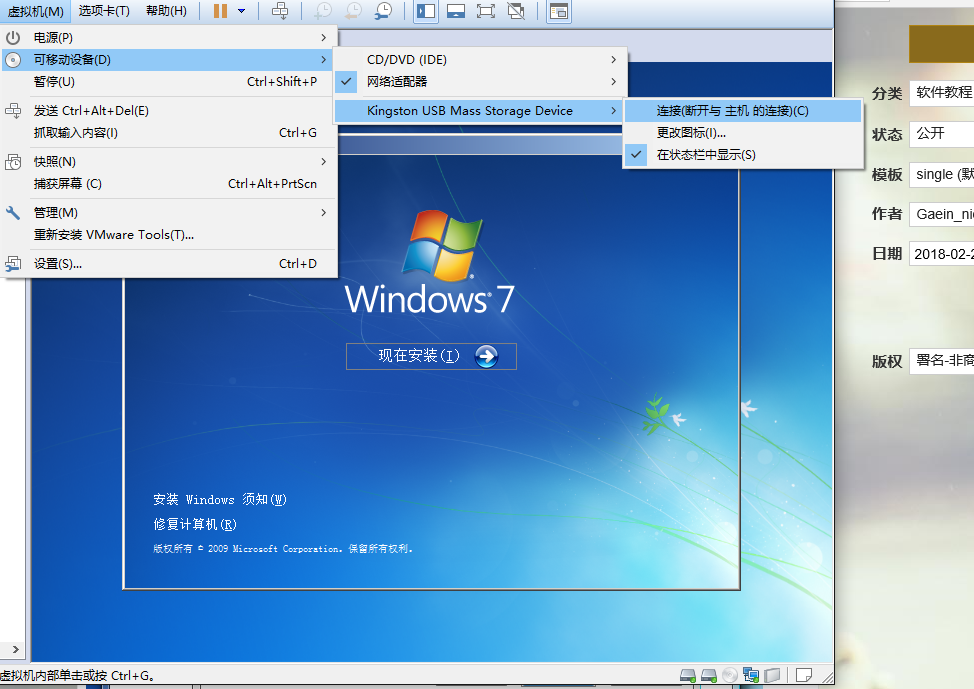
Task: Open the snapshot manager toolbar icon
Action: click(384, 11)
